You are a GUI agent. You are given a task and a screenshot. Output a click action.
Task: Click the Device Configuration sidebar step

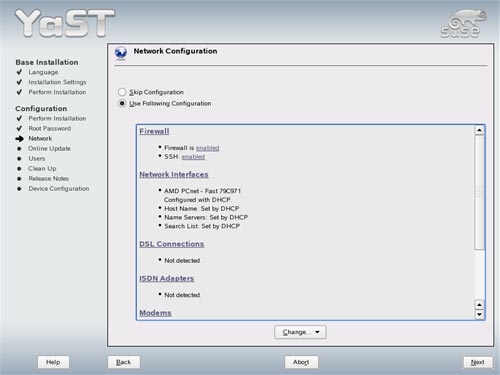point(59,189)
